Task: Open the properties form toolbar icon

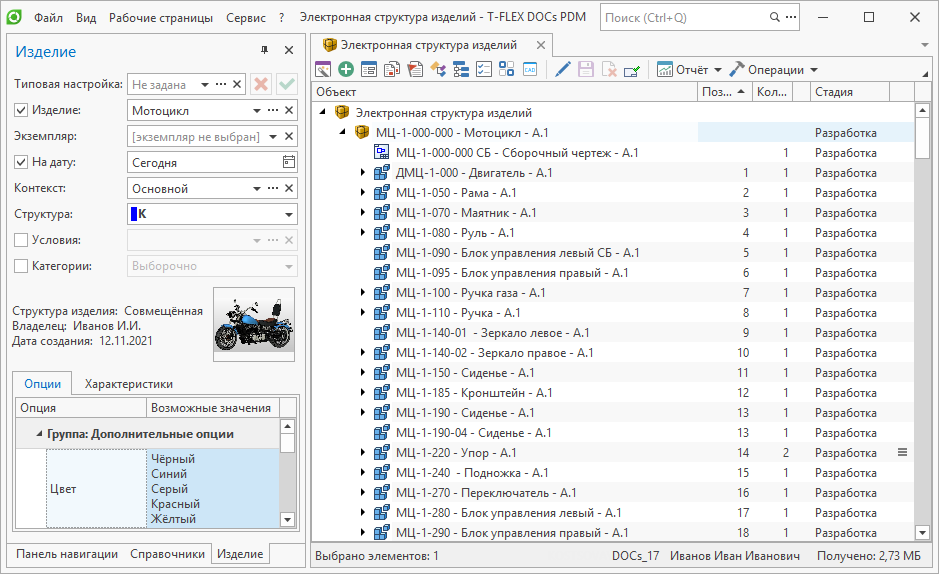Action: point(369,70)
